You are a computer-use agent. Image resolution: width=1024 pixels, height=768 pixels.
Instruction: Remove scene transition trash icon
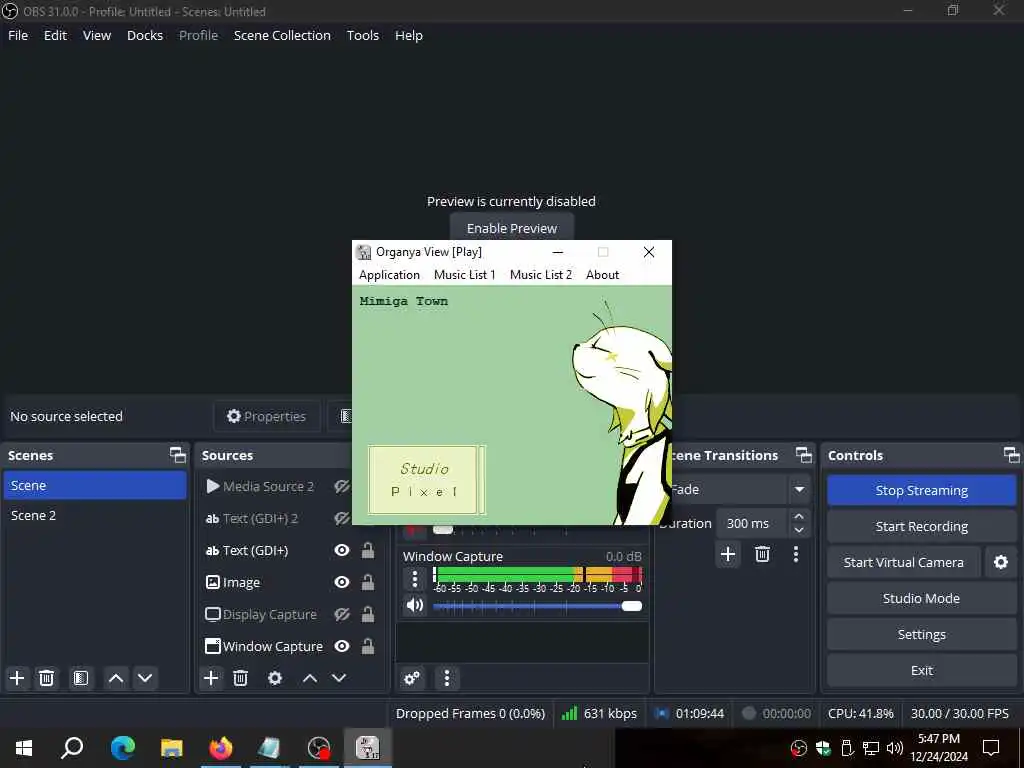762,554
